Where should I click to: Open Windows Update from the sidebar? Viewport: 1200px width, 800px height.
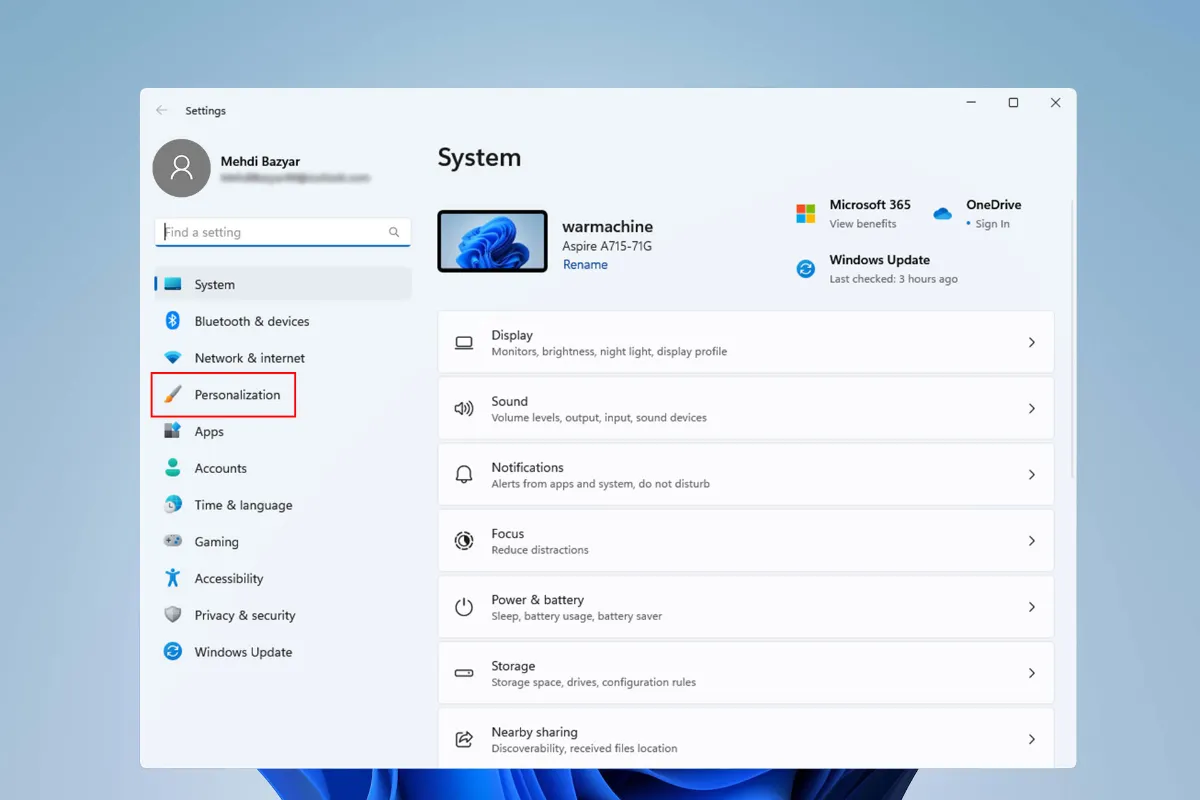click(x=243, y=652)
